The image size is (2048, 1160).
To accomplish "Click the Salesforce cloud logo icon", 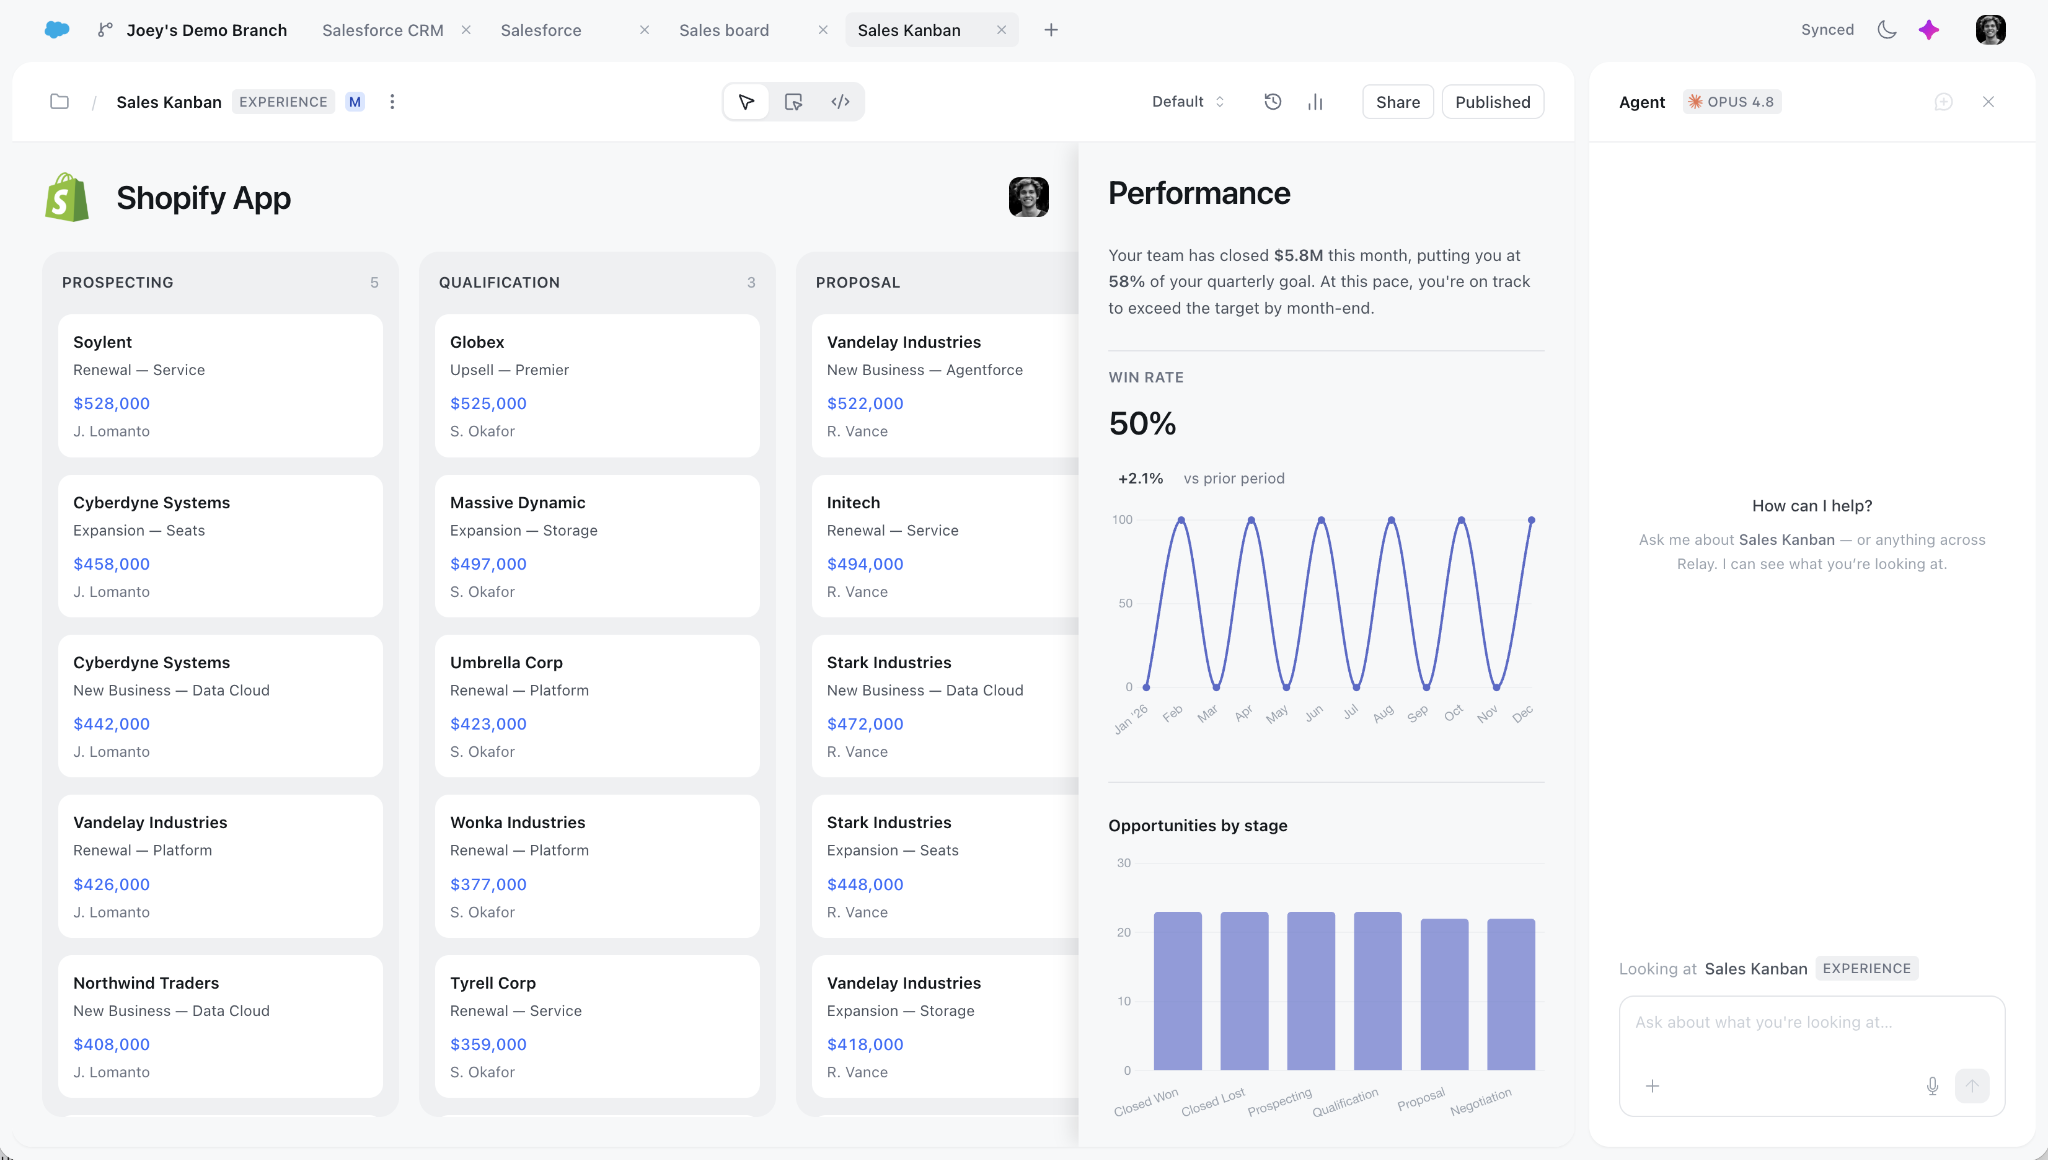I will pos(57,30).
